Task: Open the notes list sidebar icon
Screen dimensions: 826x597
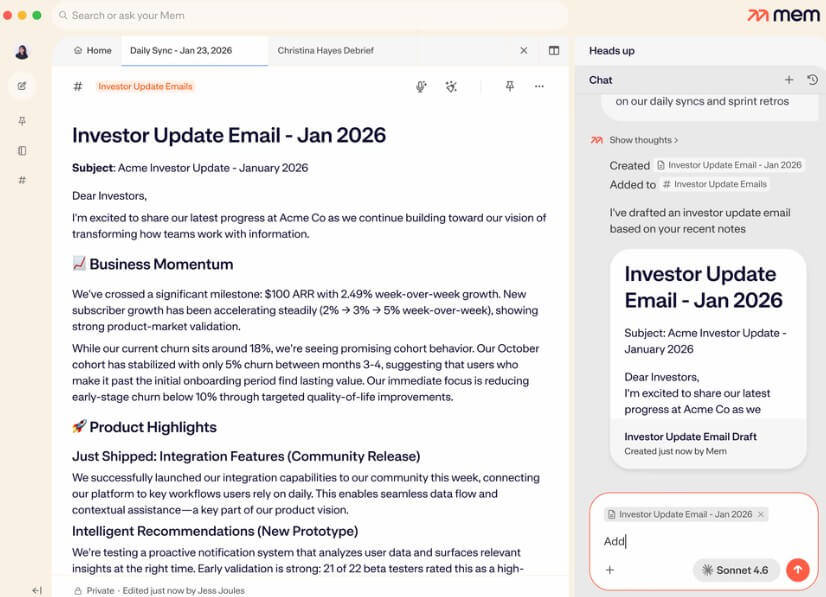Action: pos(22,151)
